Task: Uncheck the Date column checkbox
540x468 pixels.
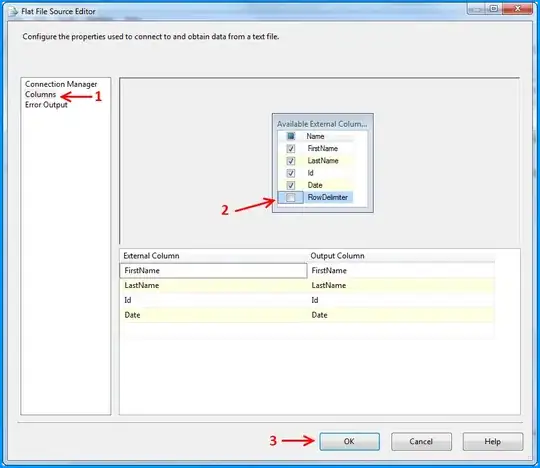Action: tap(291, 185)
